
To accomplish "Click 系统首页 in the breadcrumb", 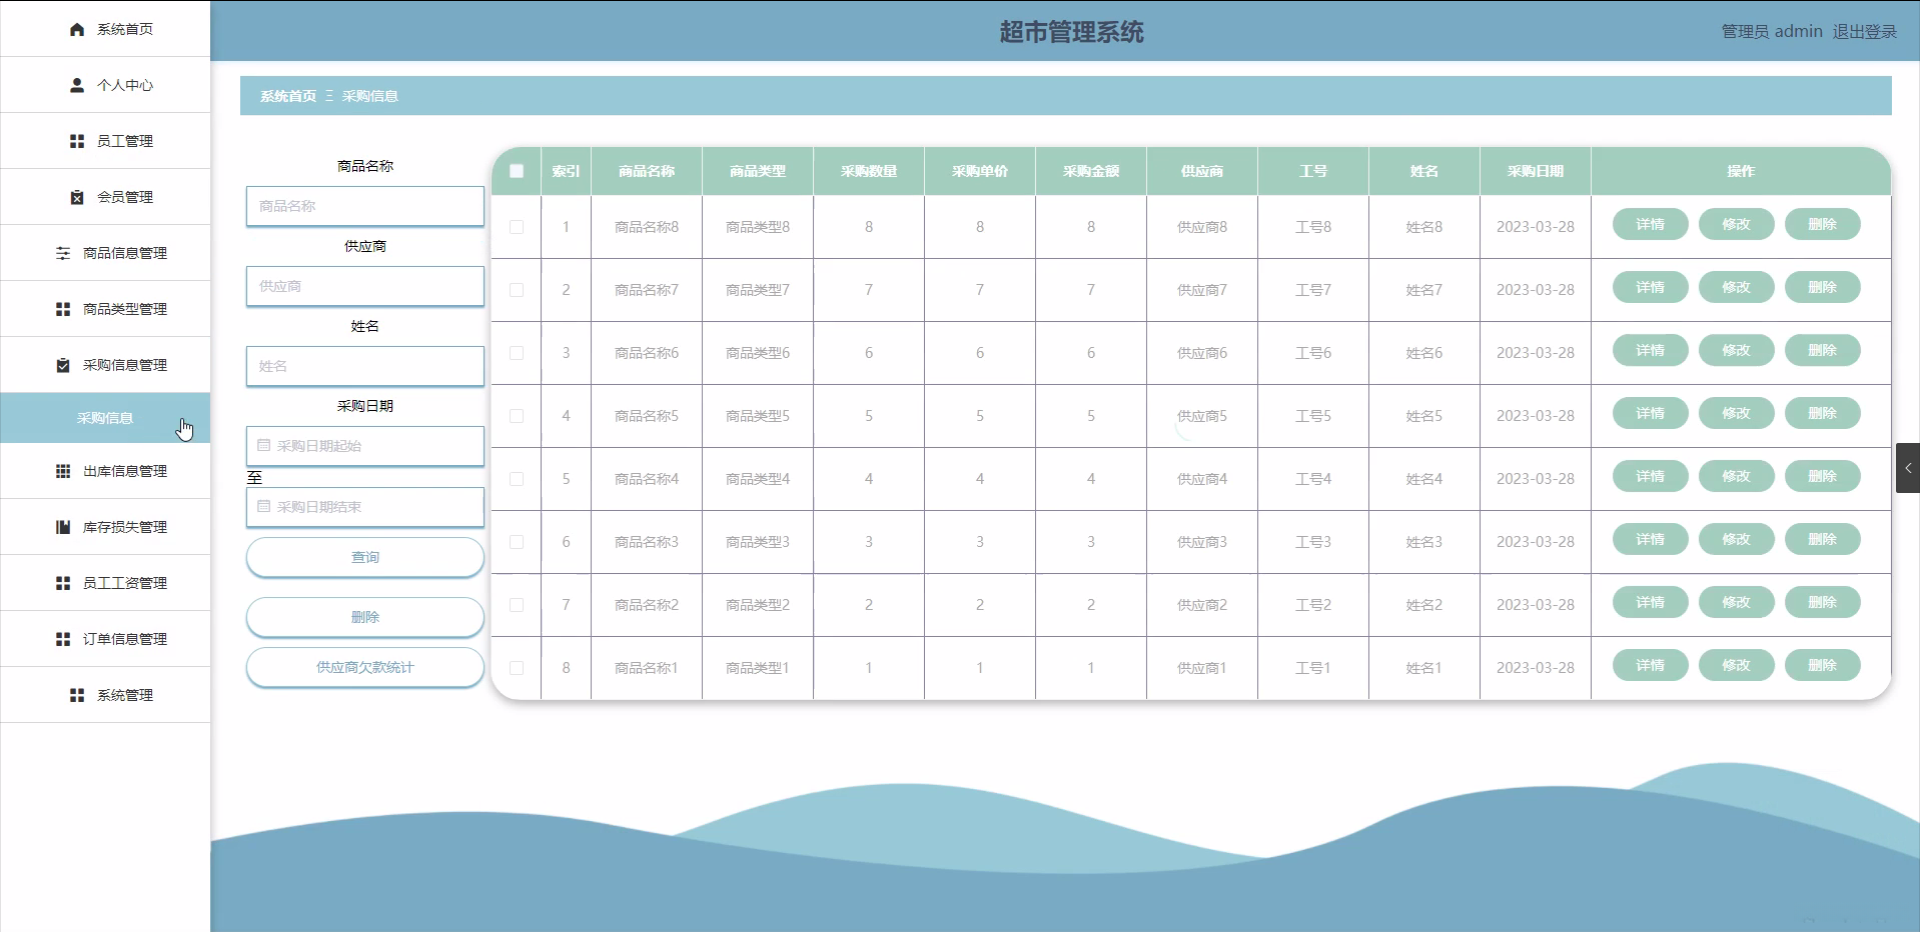I will (288, 96).
